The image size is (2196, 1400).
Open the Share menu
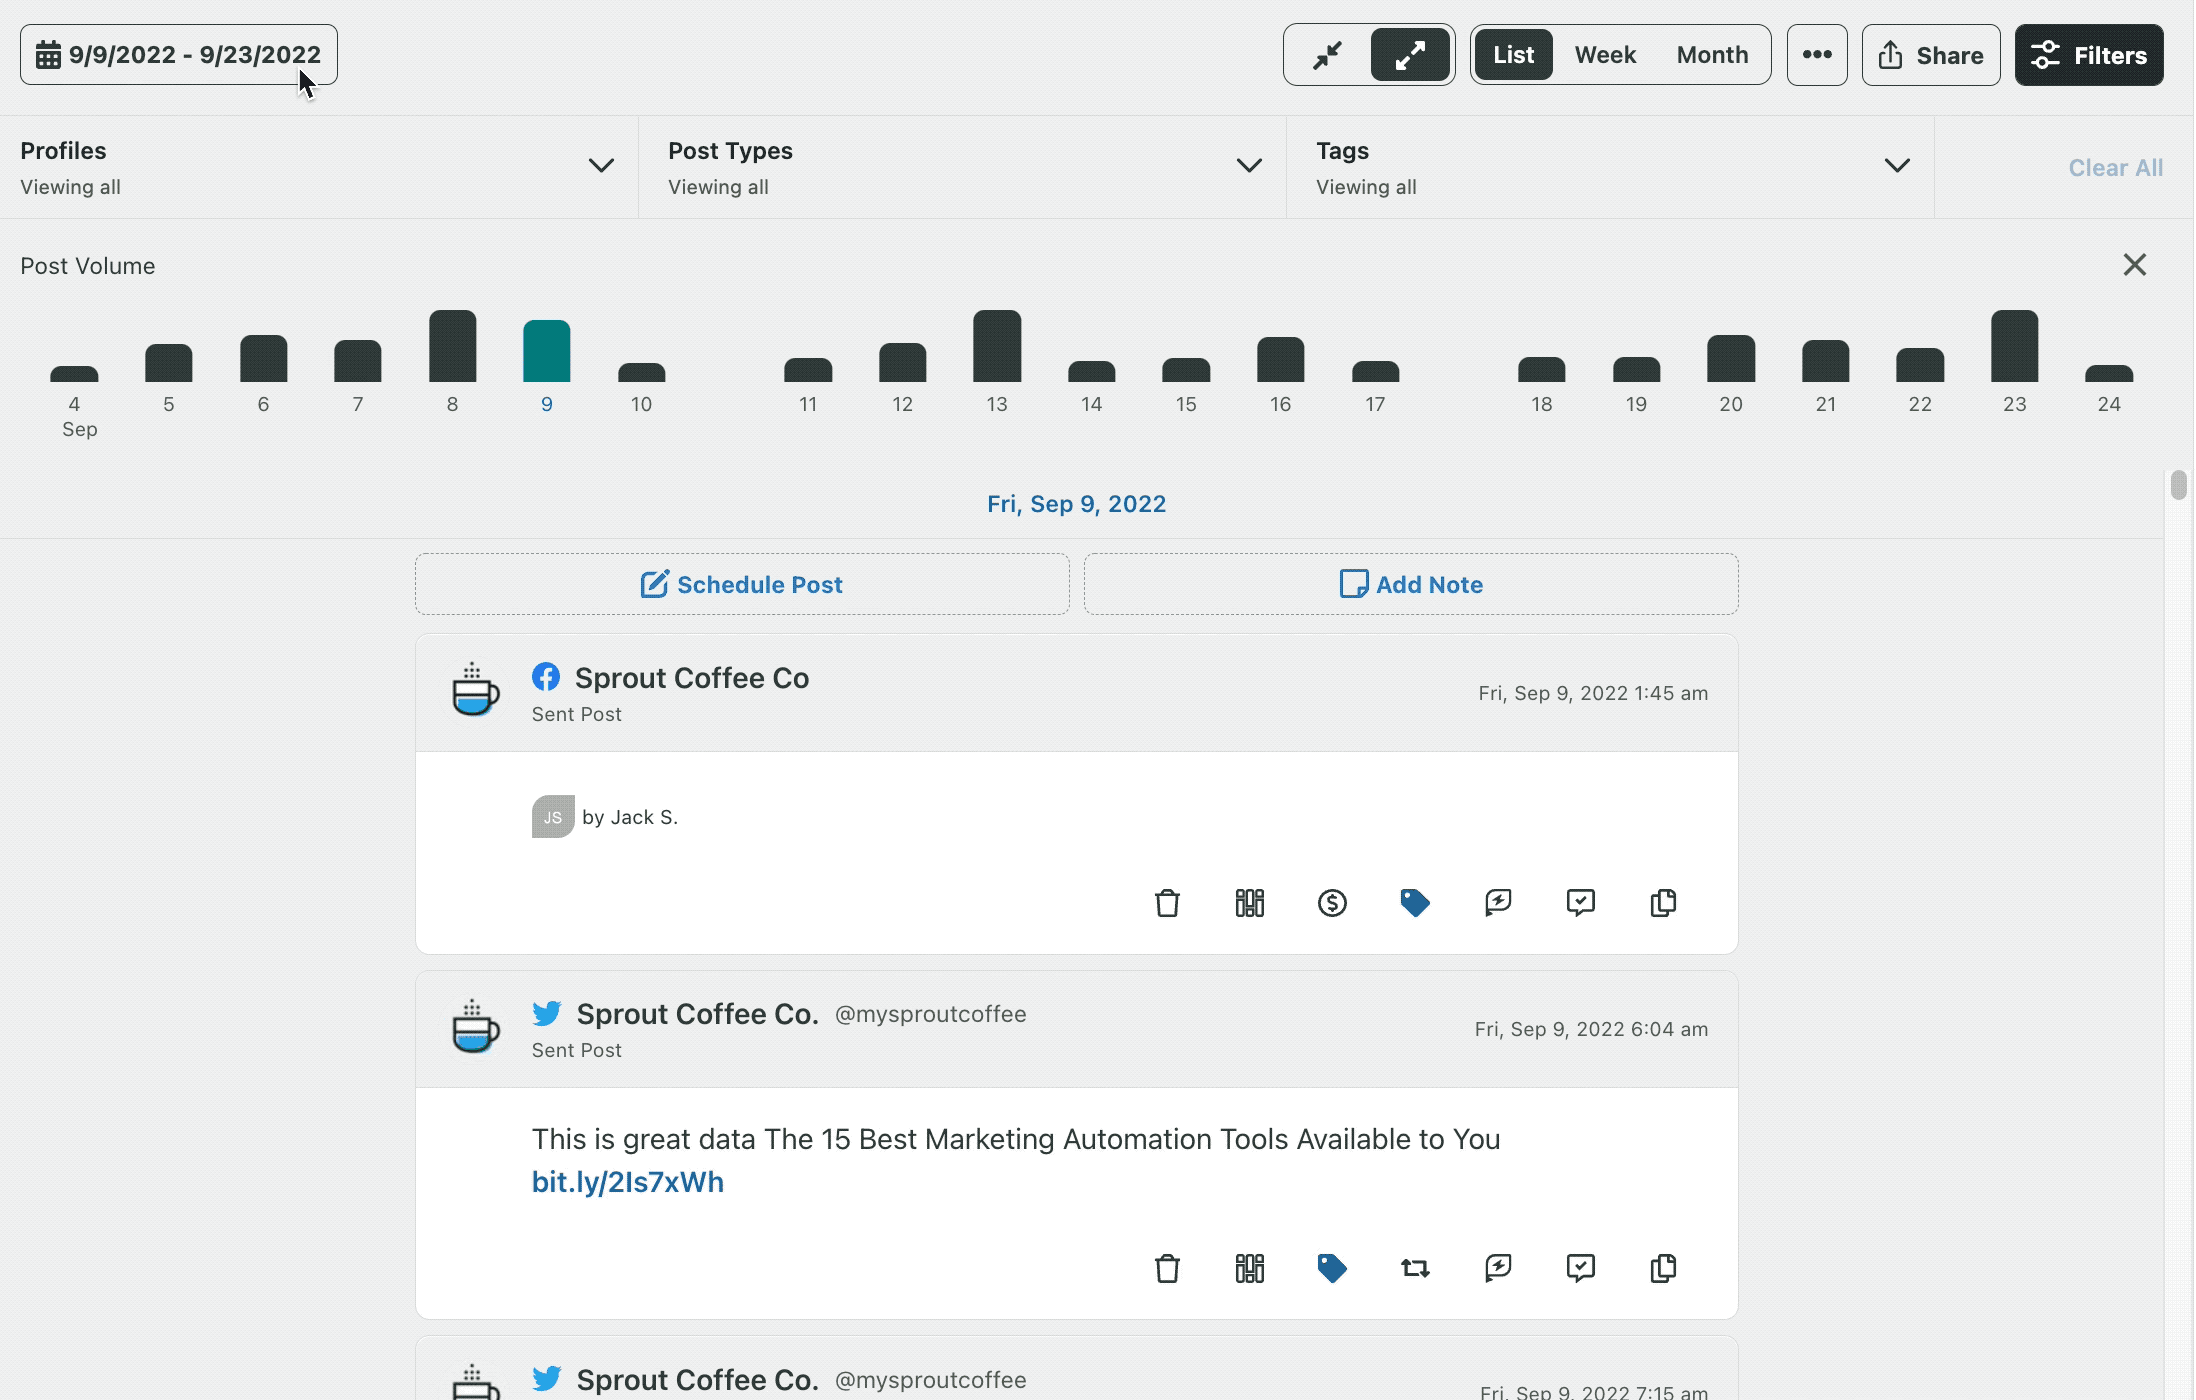coord(1931,55)
